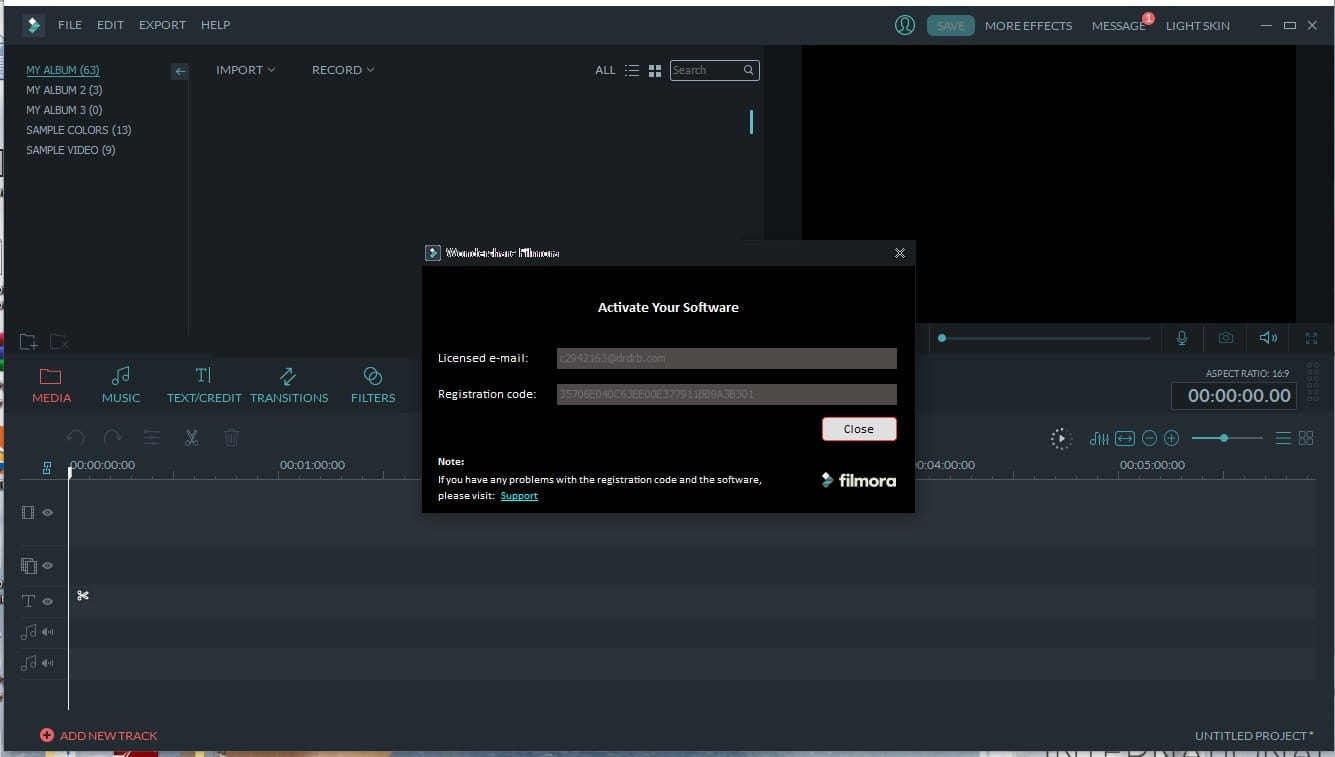Open the RECORD dropdown
The image size is (1335, 757).
[343, 70]
